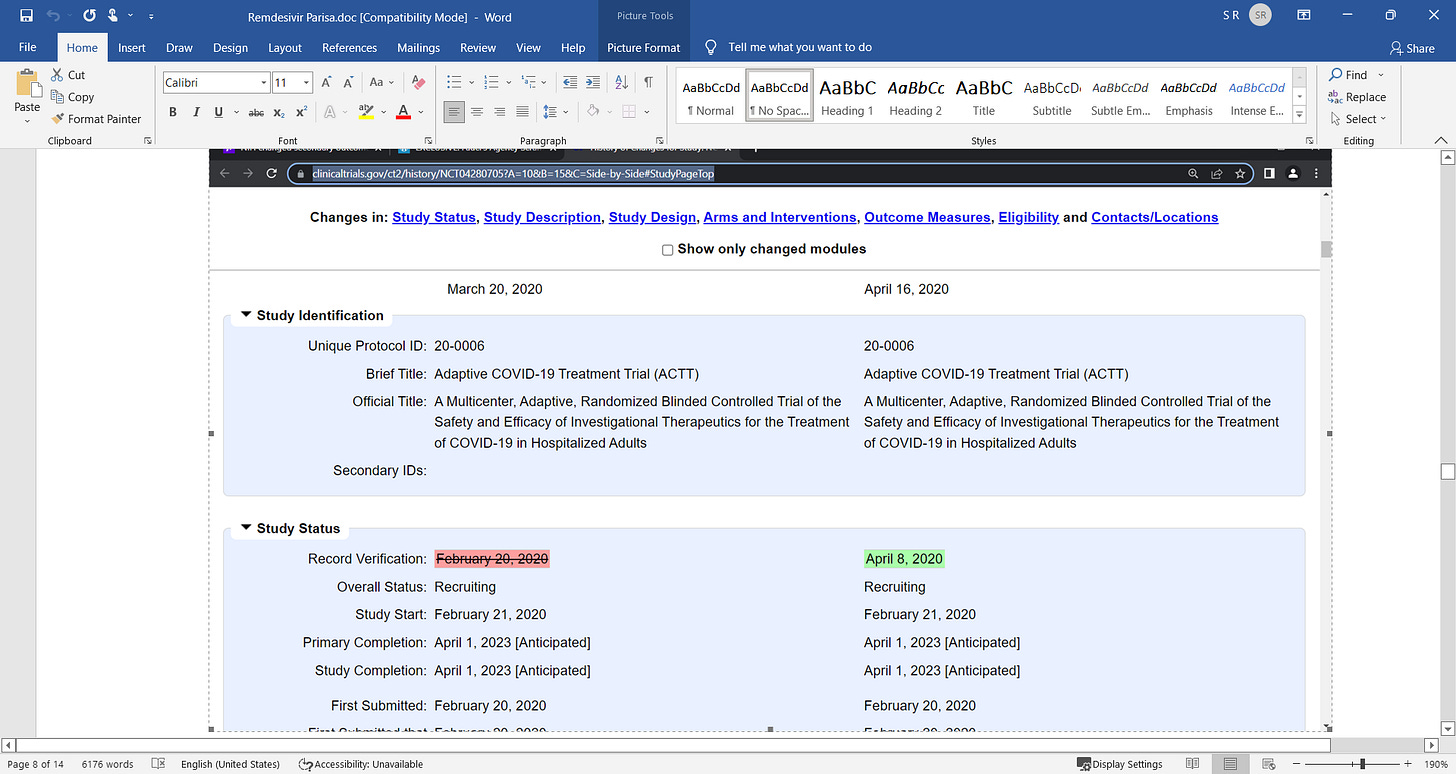Expand the Paste options arrow
The height and width of the screenshot is (774, 1456).
27,121
